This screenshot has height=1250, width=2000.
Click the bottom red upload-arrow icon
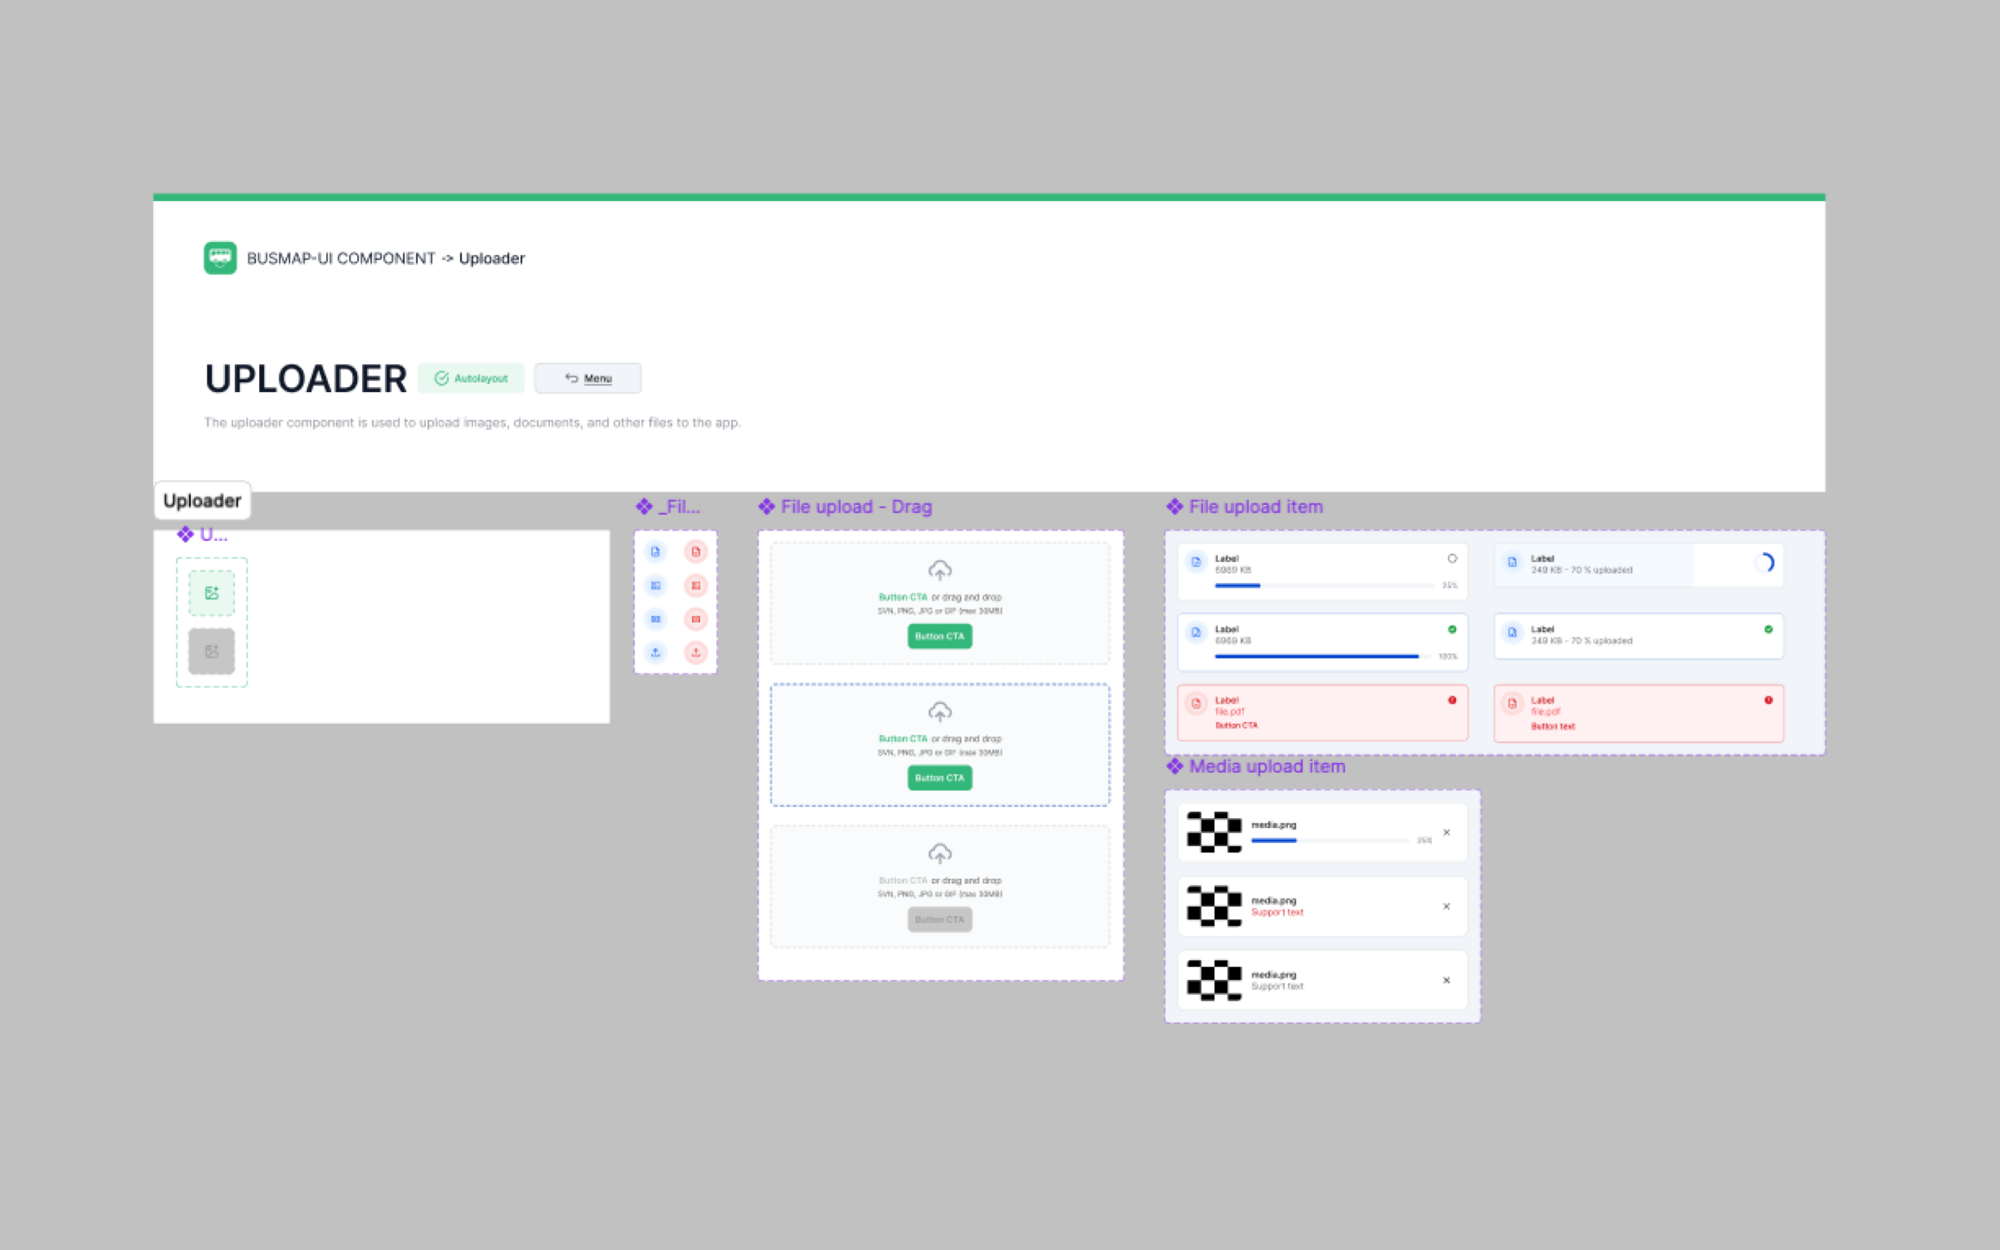click(696, 652)
